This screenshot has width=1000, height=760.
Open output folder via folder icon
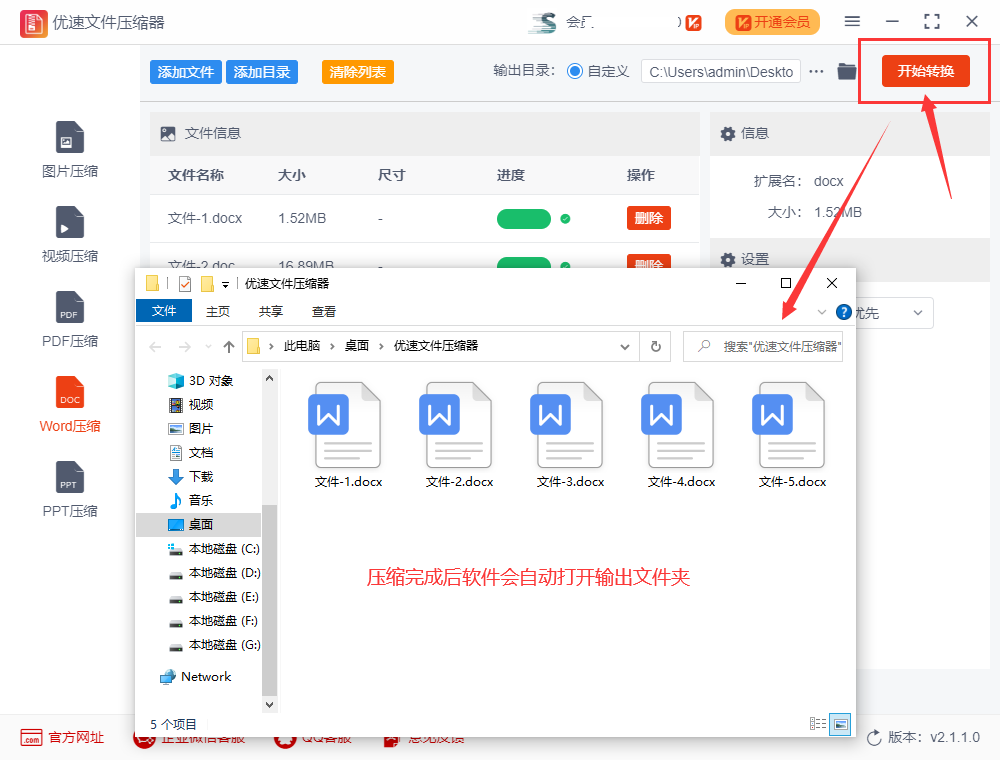(x=846, y=71)
